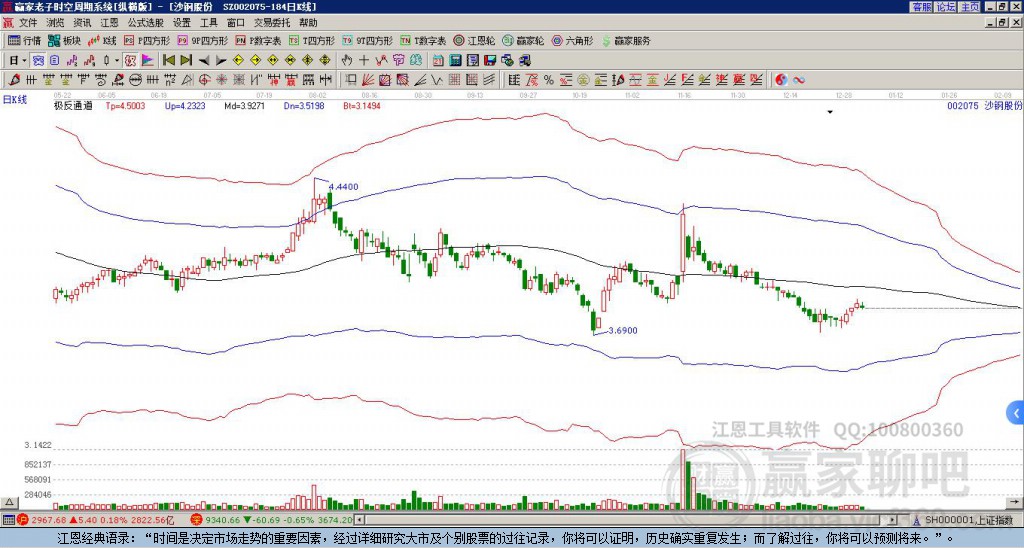Open the 江恩 menu
1024x548 pixels.
110,23
